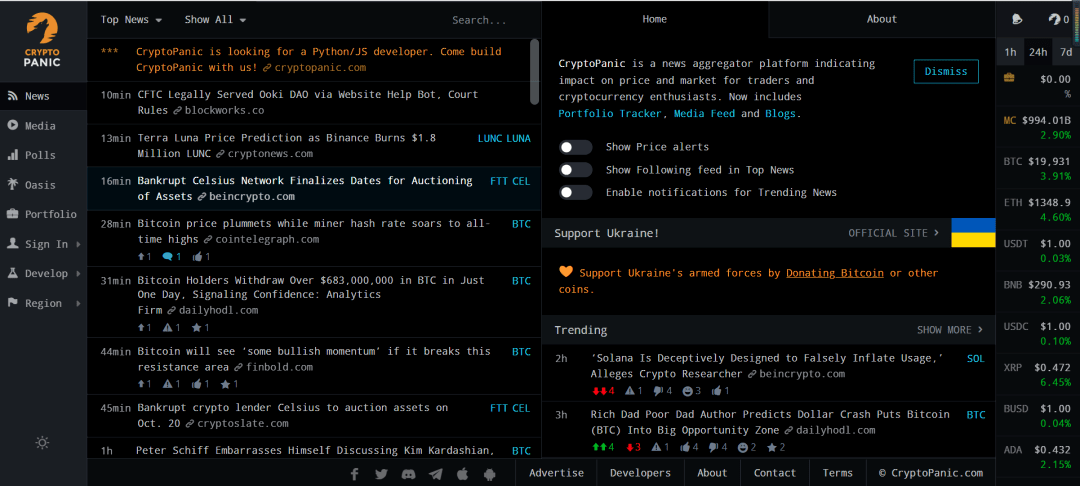
Task: Open the Top News dropdown
Action: (132, 19)
